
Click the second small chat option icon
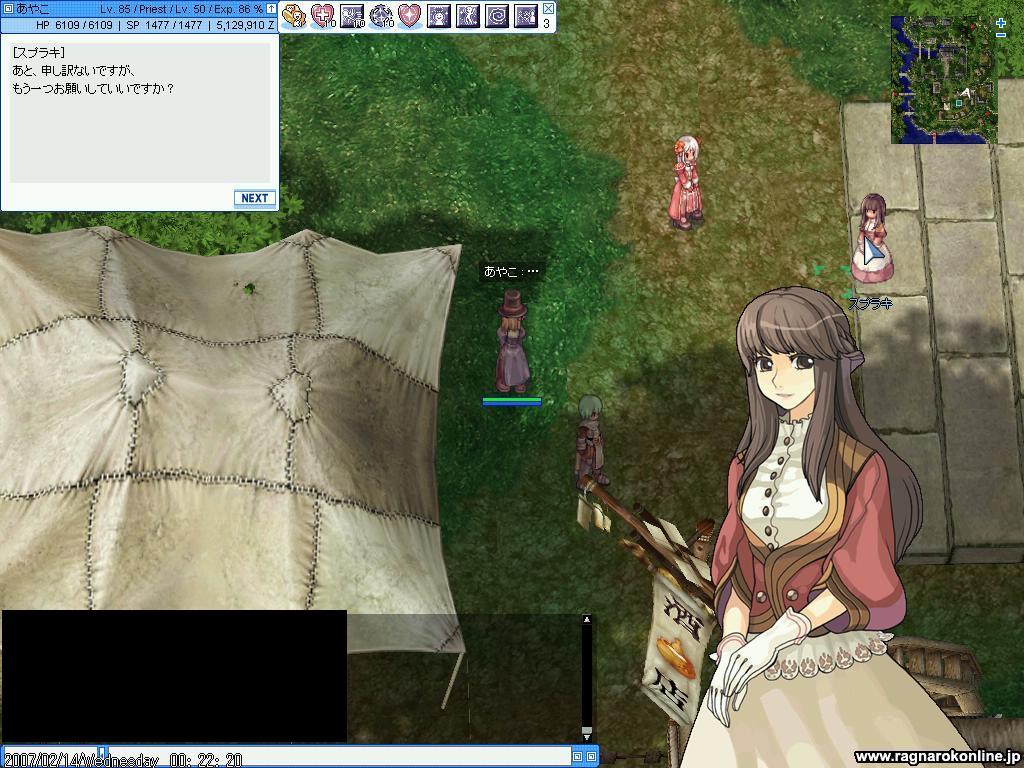click(591, 757)
